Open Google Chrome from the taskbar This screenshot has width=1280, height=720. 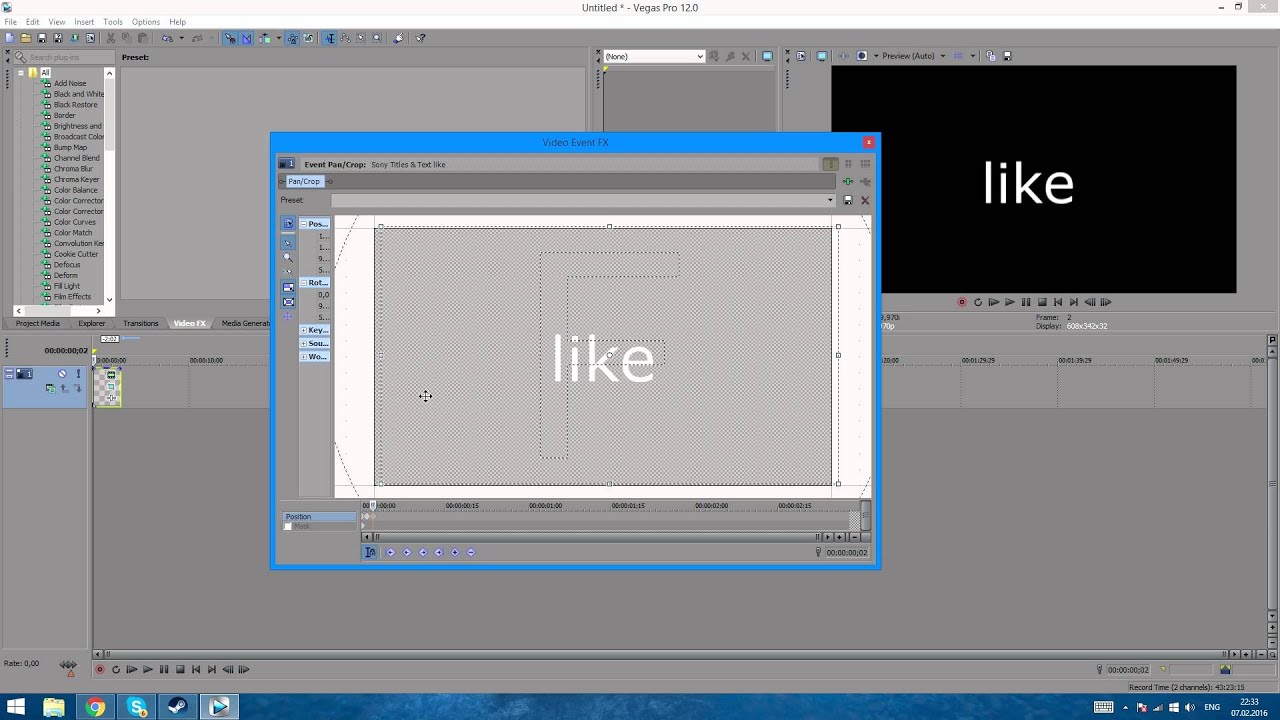tap(95, 707)
